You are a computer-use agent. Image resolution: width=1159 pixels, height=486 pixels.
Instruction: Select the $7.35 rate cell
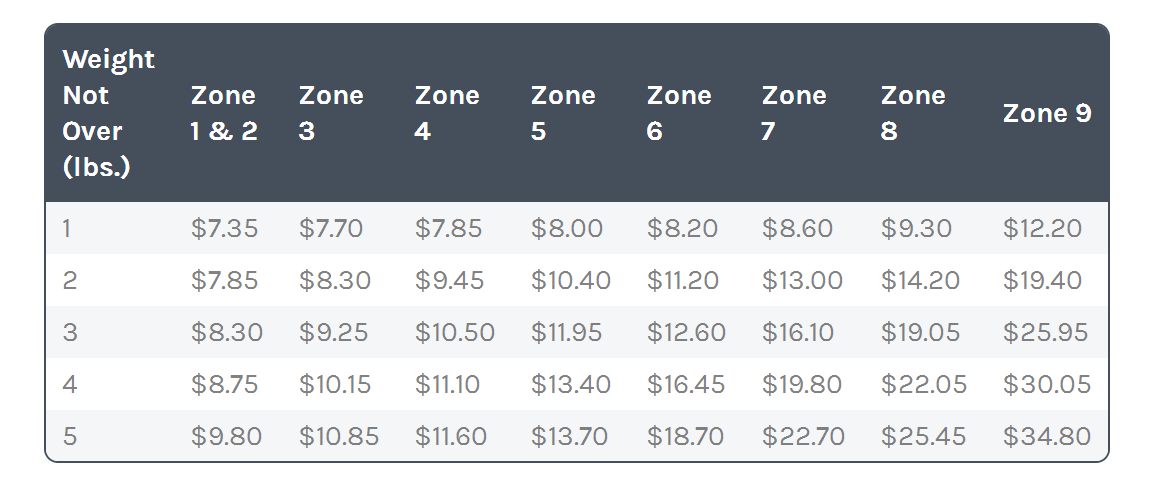(x=224, y=228)
